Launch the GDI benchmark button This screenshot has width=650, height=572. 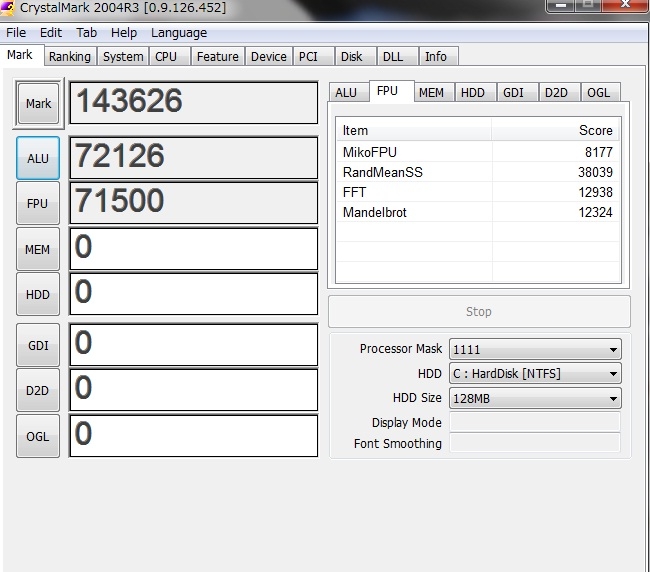coord(38,345)
